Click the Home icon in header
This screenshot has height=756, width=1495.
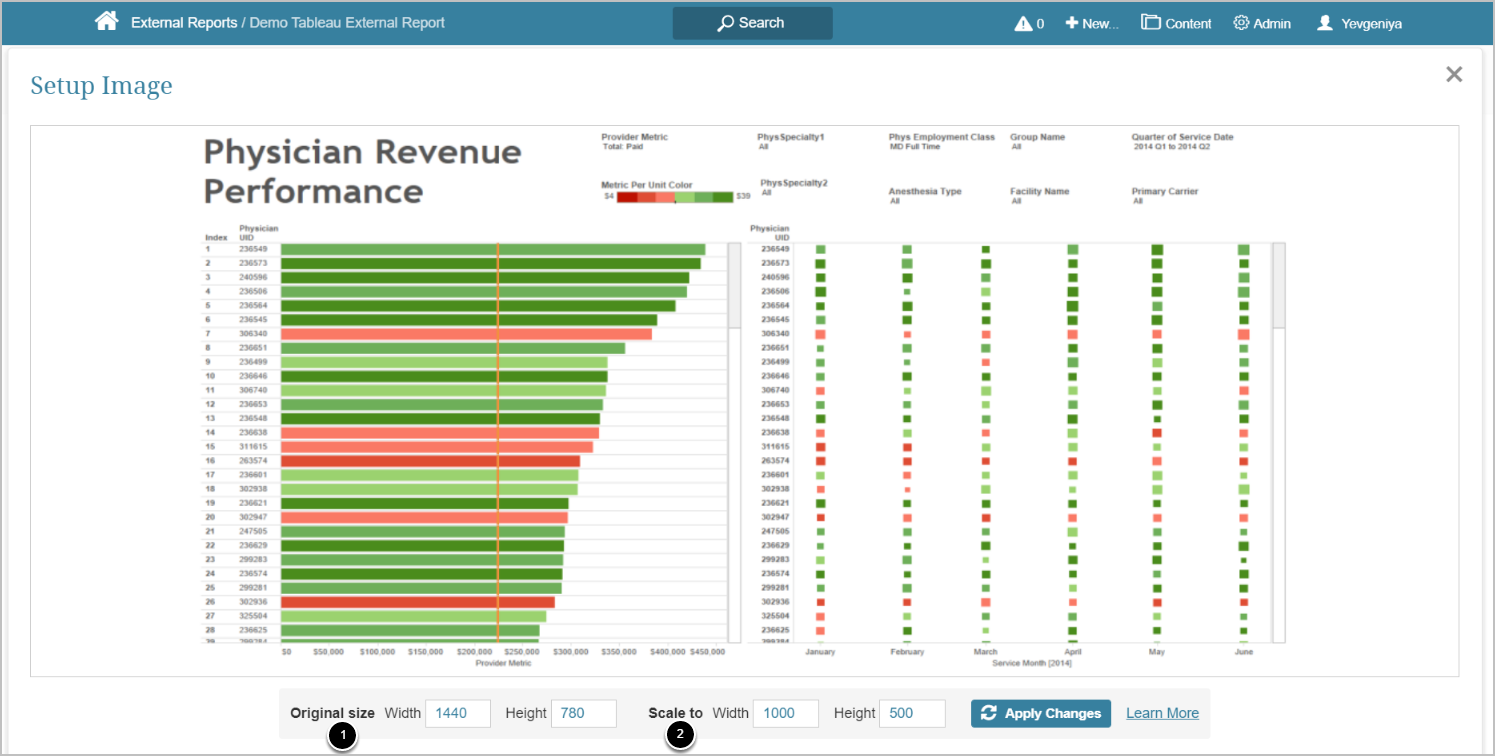click(x=107, y=21)
